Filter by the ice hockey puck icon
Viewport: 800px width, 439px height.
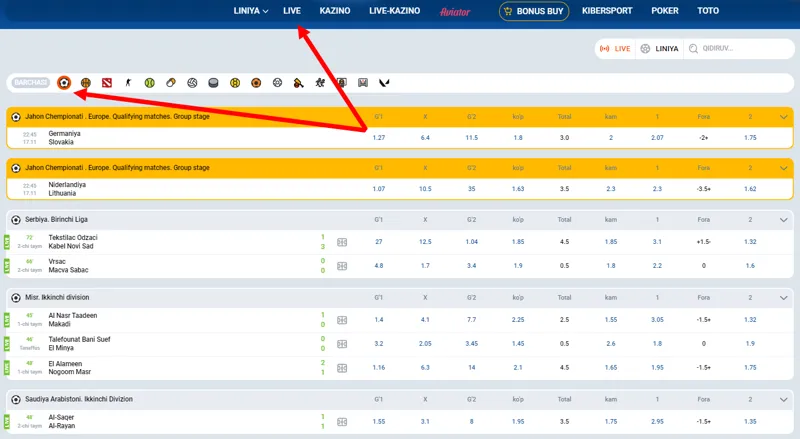213,82
